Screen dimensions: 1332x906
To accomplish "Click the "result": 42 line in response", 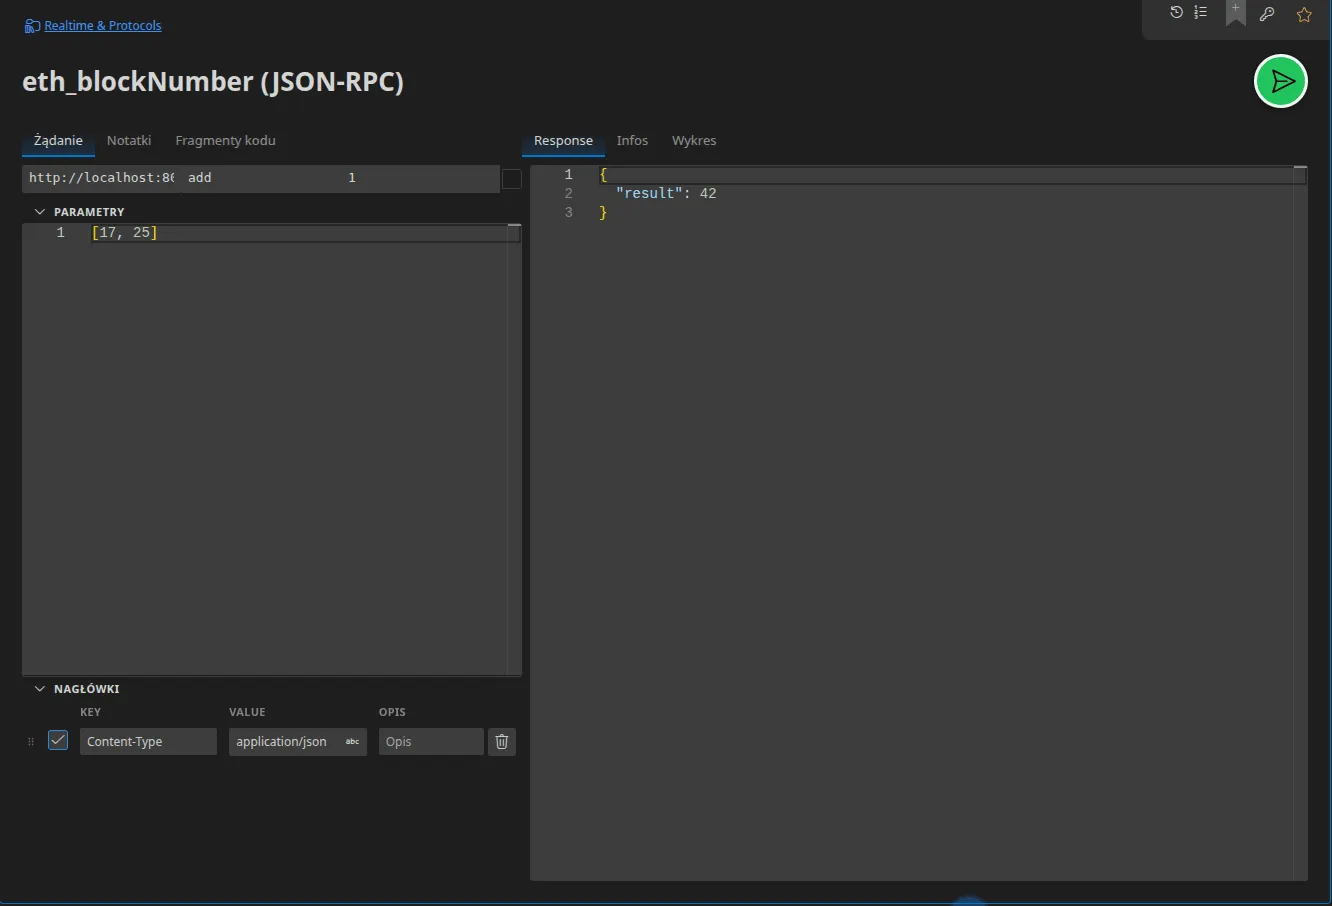I will 666,194.
